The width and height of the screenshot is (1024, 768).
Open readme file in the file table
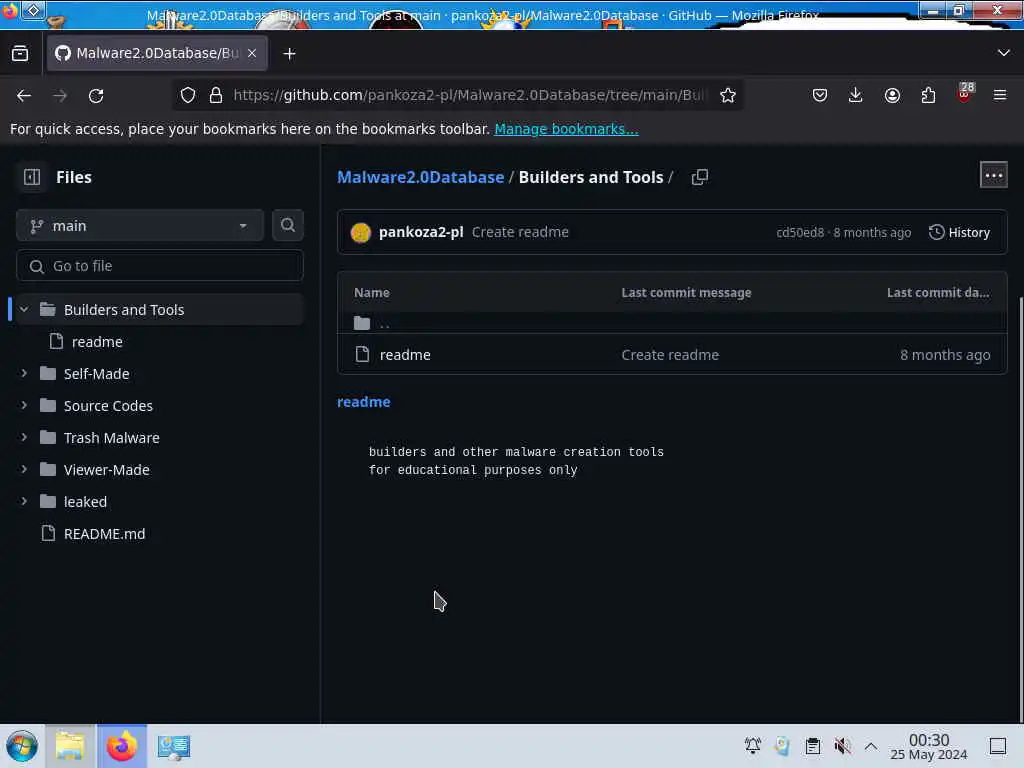click(405, 355)
